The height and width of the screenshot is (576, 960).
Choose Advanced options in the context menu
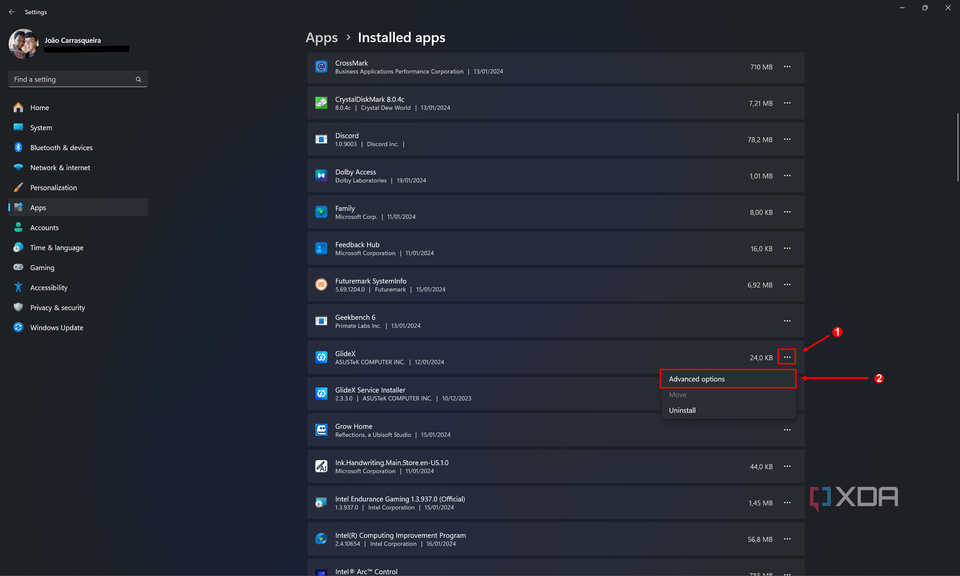[x=728, y=379]
